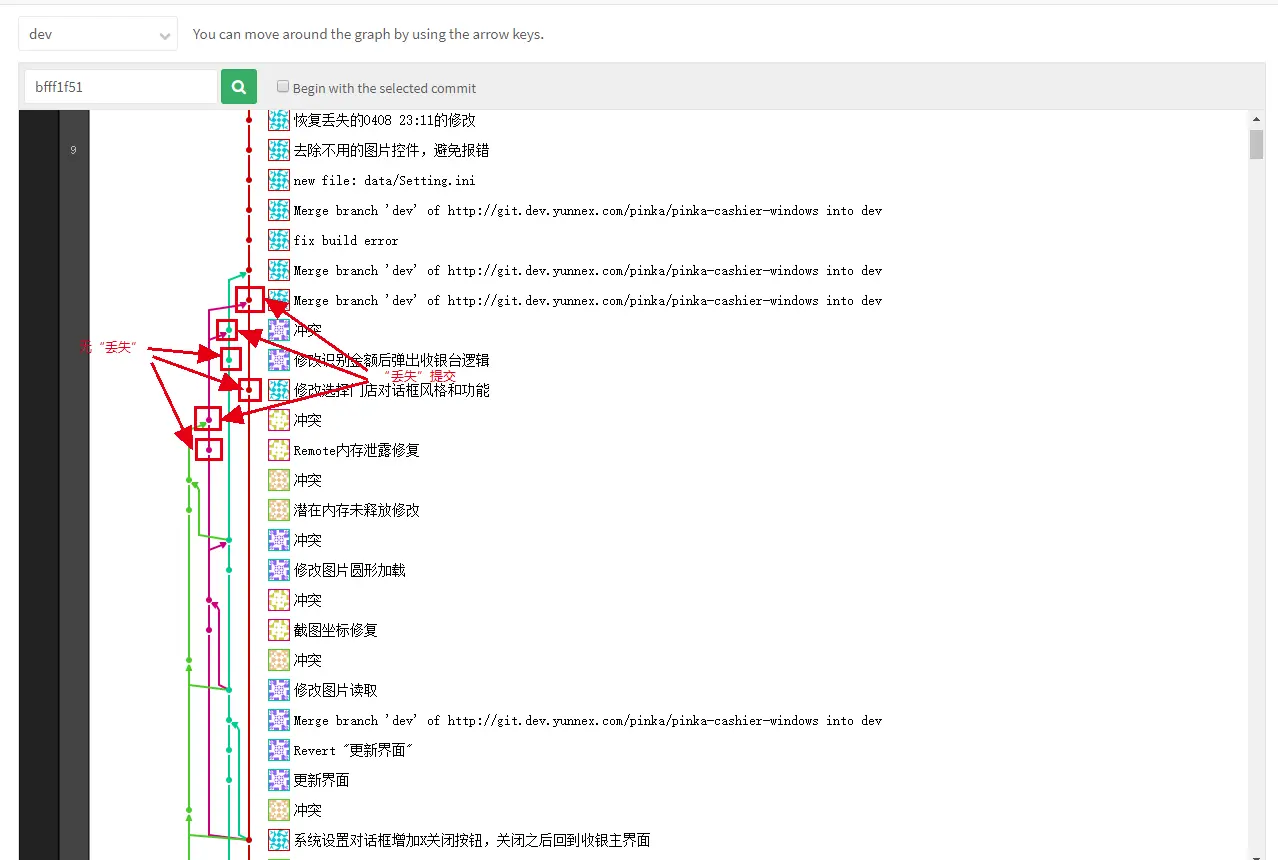The width and height of the screenshot is (1278, 860).
Task: Open the "Merge branch 'dev'" commit message link
Action: (x=586, y=210)
